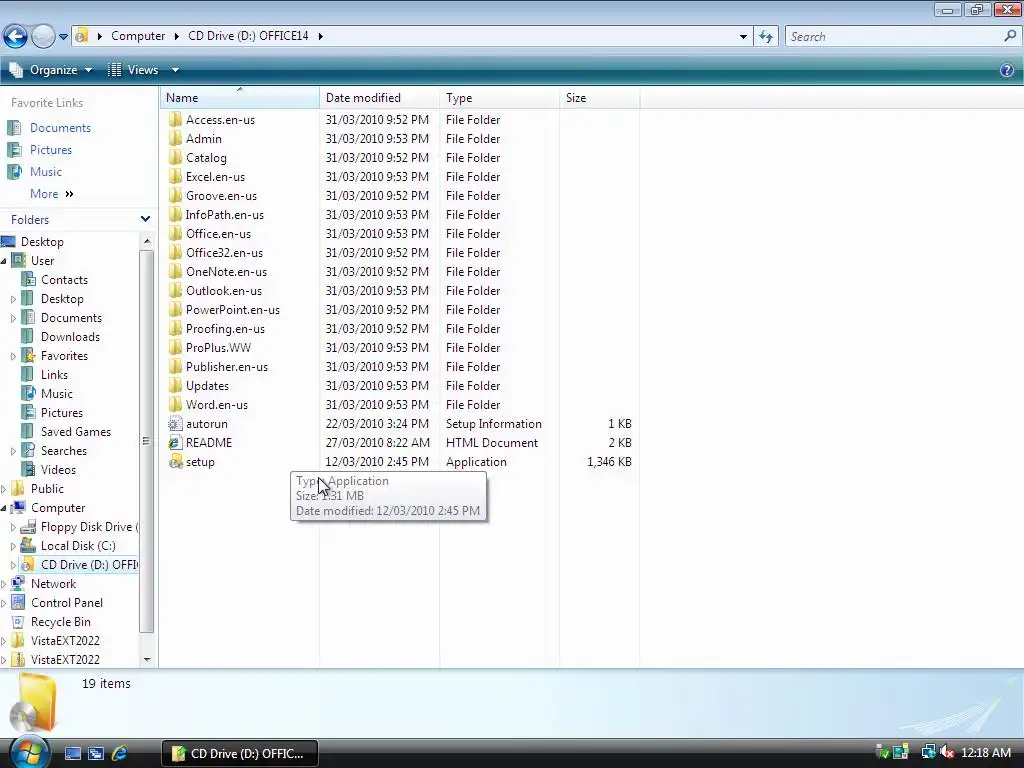Click folder tree scrollbar down arrow

tap(146, 660)
